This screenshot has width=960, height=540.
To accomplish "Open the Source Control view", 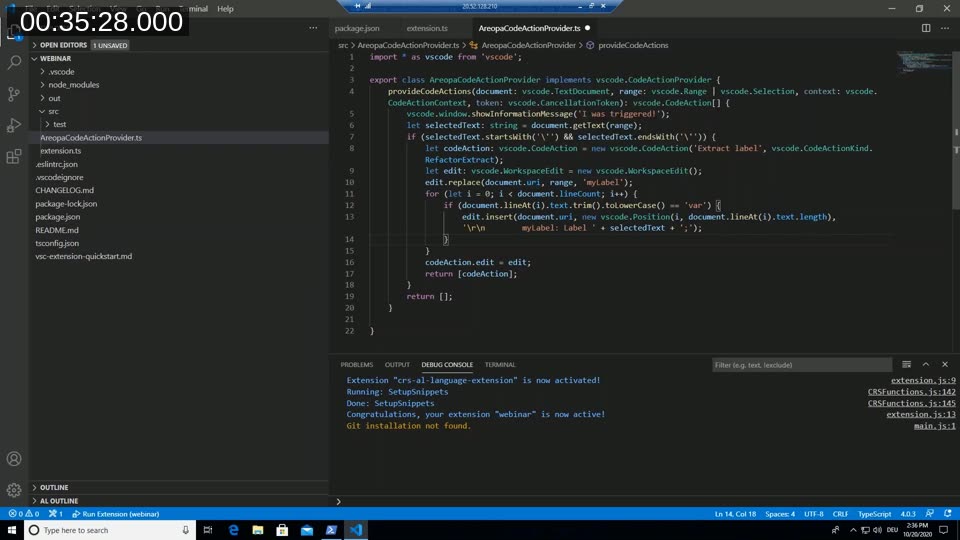I will click(14, 94).
